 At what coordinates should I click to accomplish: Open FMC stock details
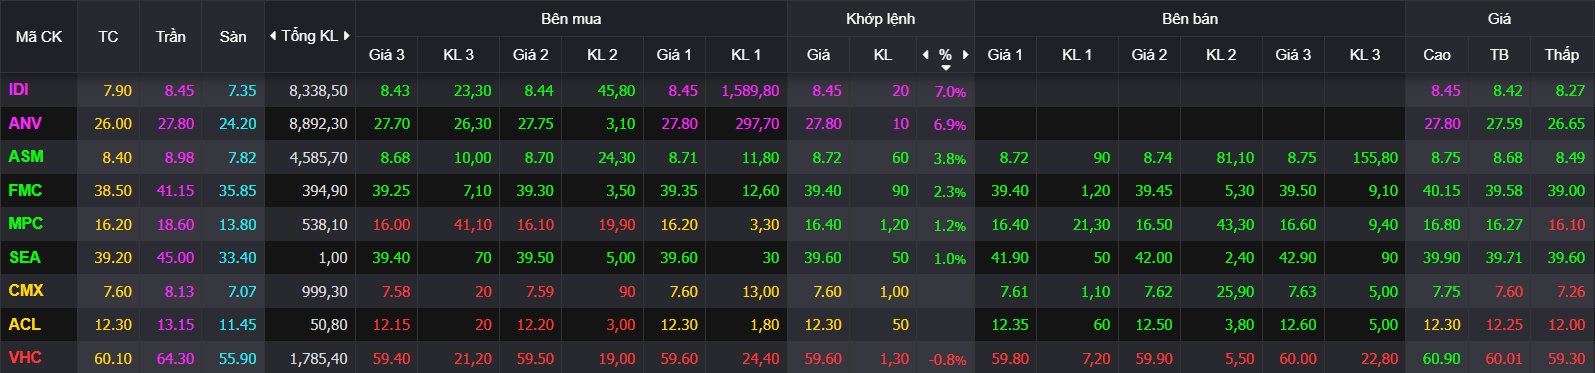pos(25,190)
